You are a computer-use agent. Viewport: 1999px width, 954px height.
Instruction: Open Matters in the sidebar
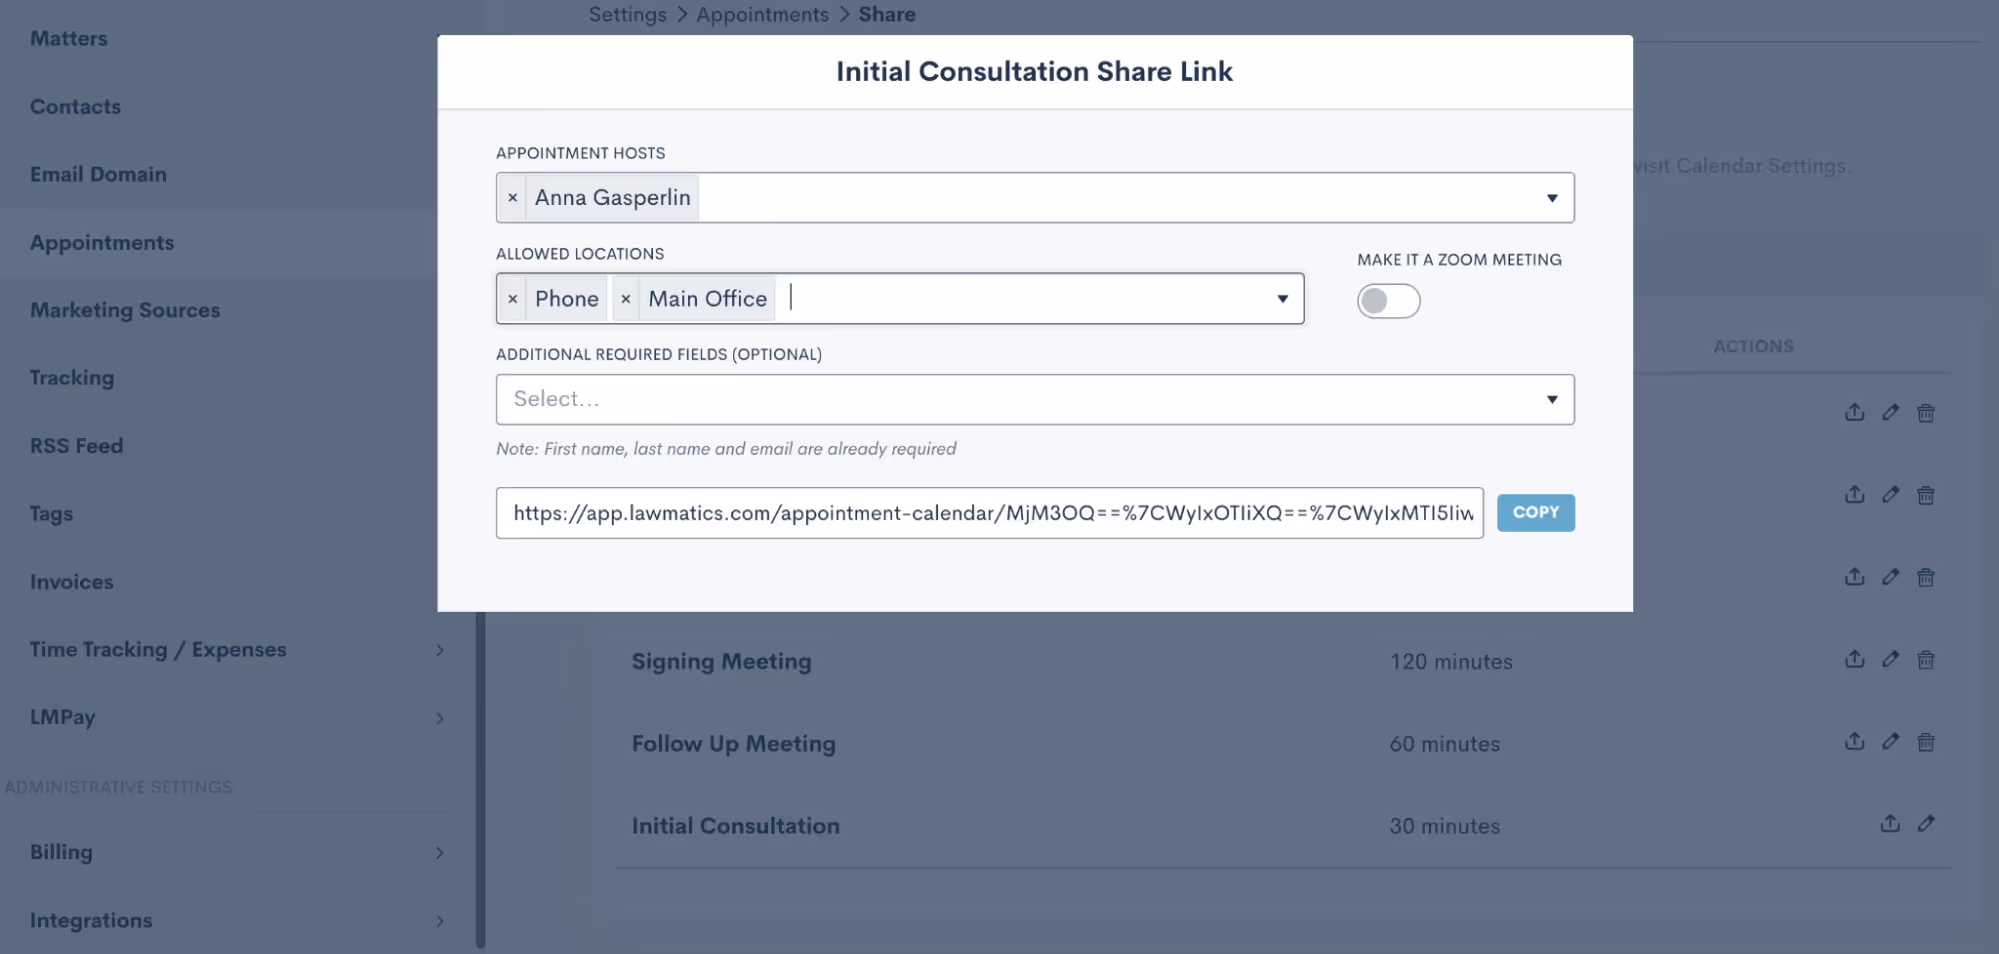tap(69, 38)
